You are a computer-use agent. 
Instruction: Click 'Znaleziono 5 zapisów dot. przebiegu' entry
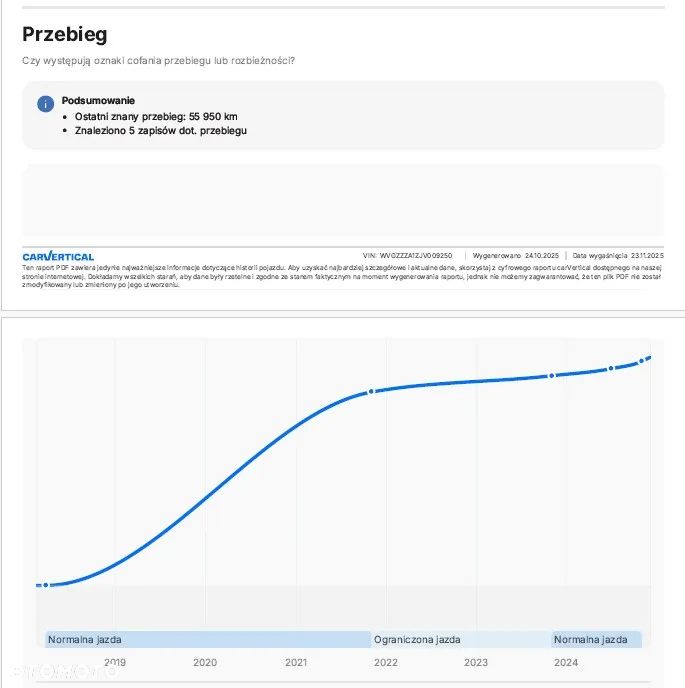pyautogui.click(x=160, y=130)
